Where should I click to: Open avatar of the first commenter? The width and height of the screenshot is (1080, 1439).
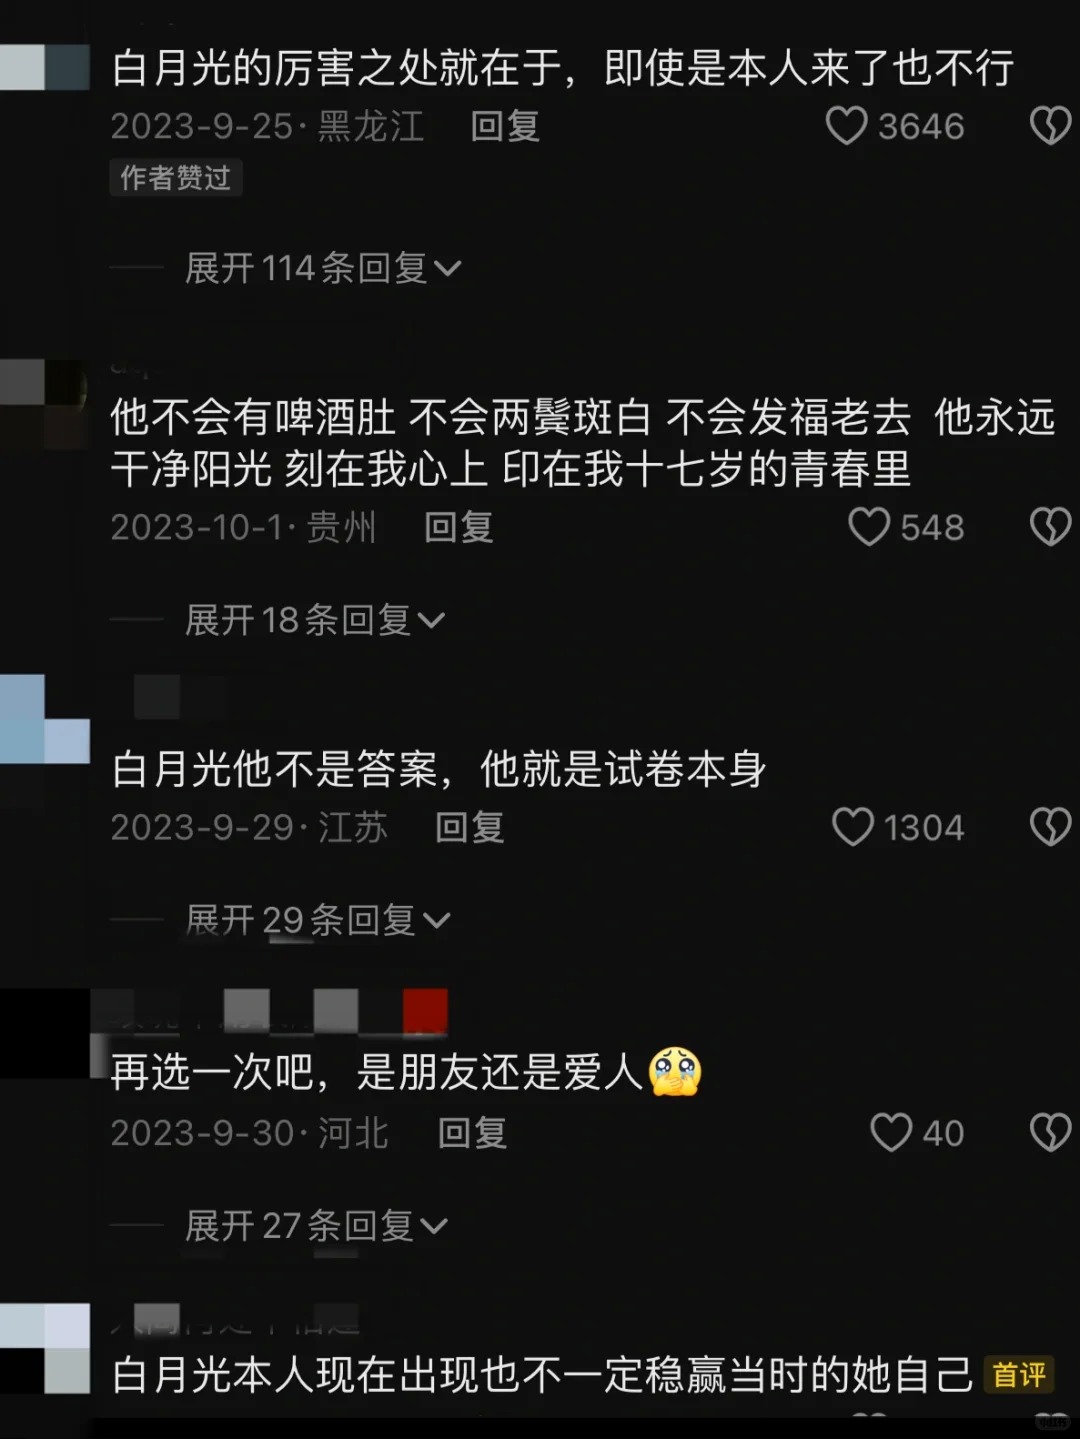pyautogui.click(x=45, y=67)
